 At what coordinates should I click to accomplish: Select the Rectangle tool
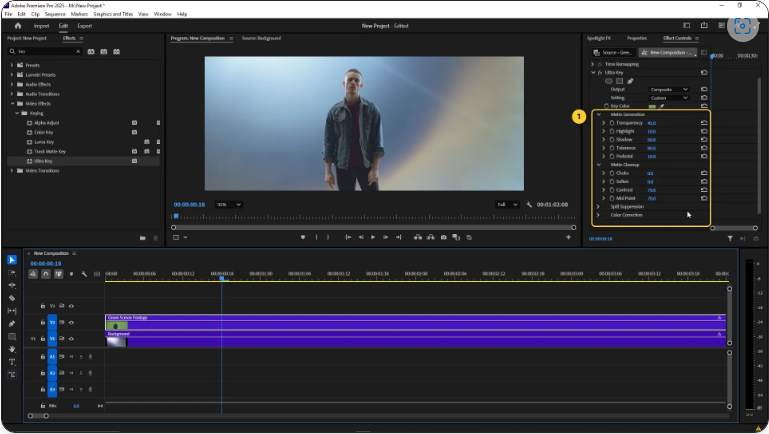tap(12, 337)
